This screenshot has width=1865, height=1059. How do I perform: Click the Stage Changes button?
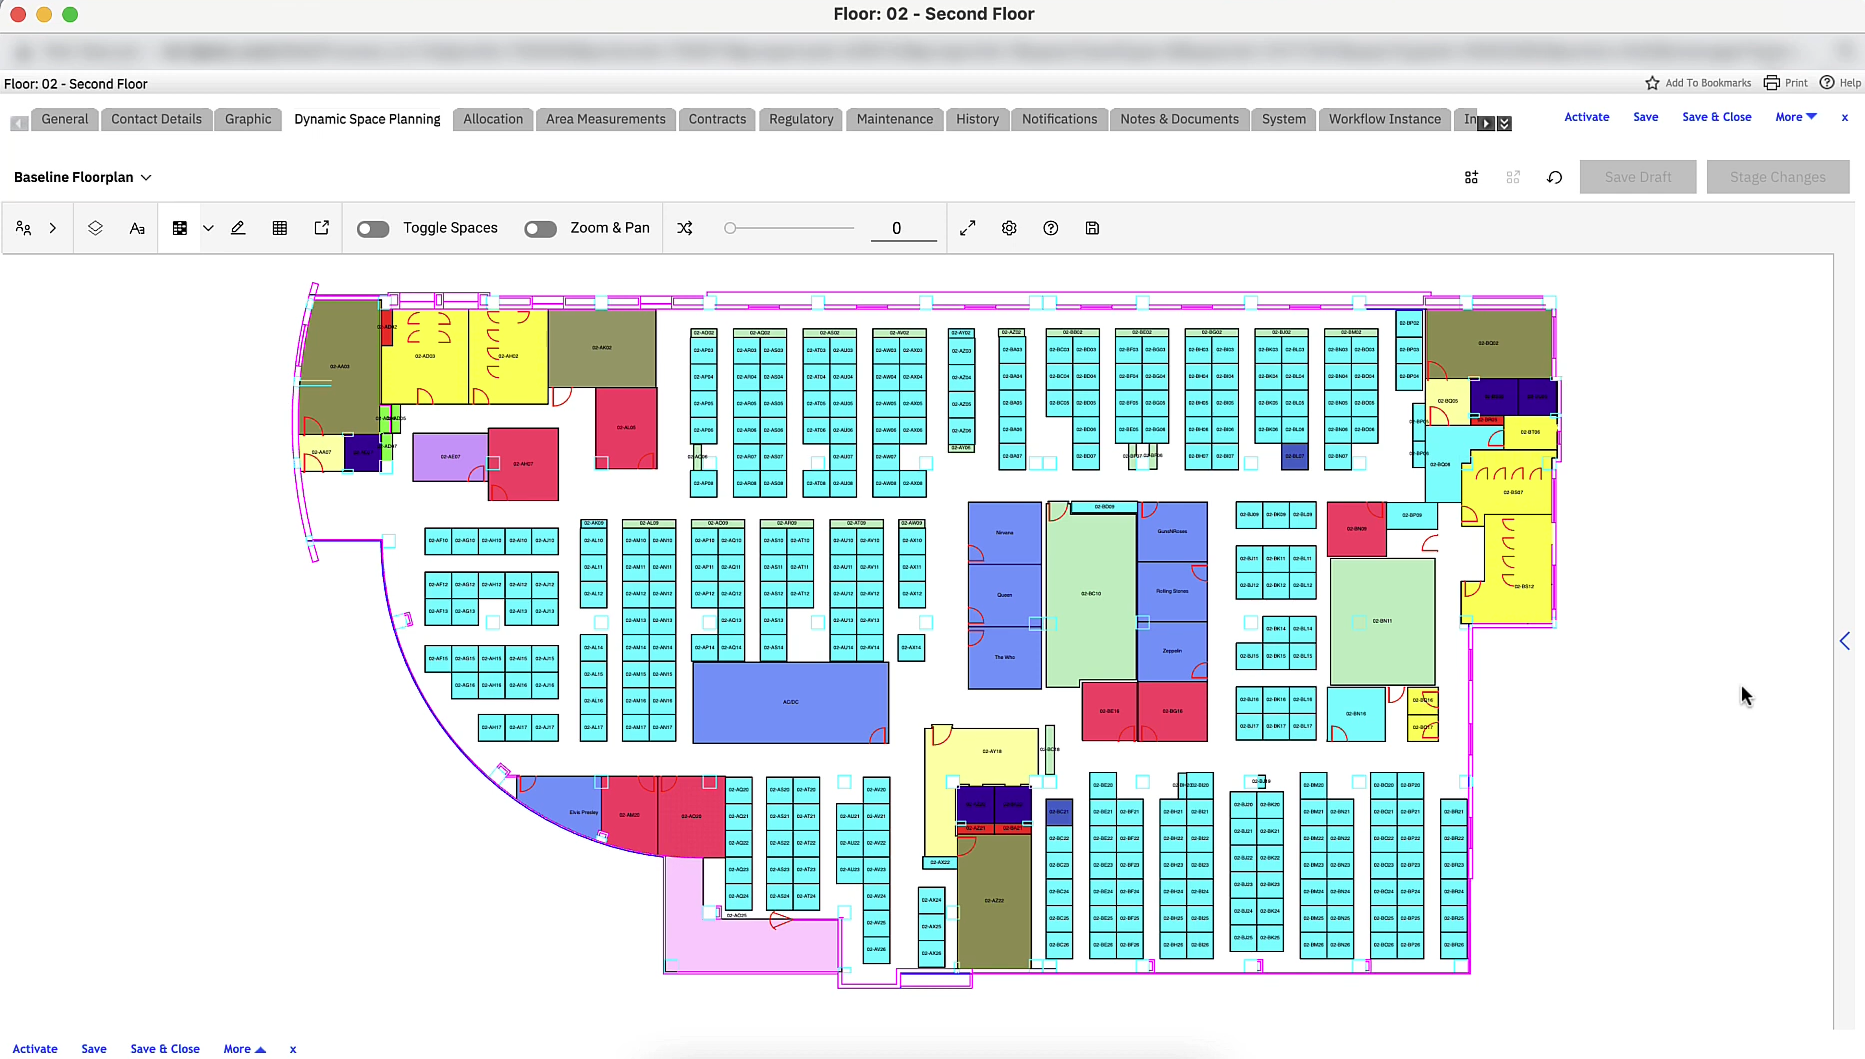tap(1778, 177)
